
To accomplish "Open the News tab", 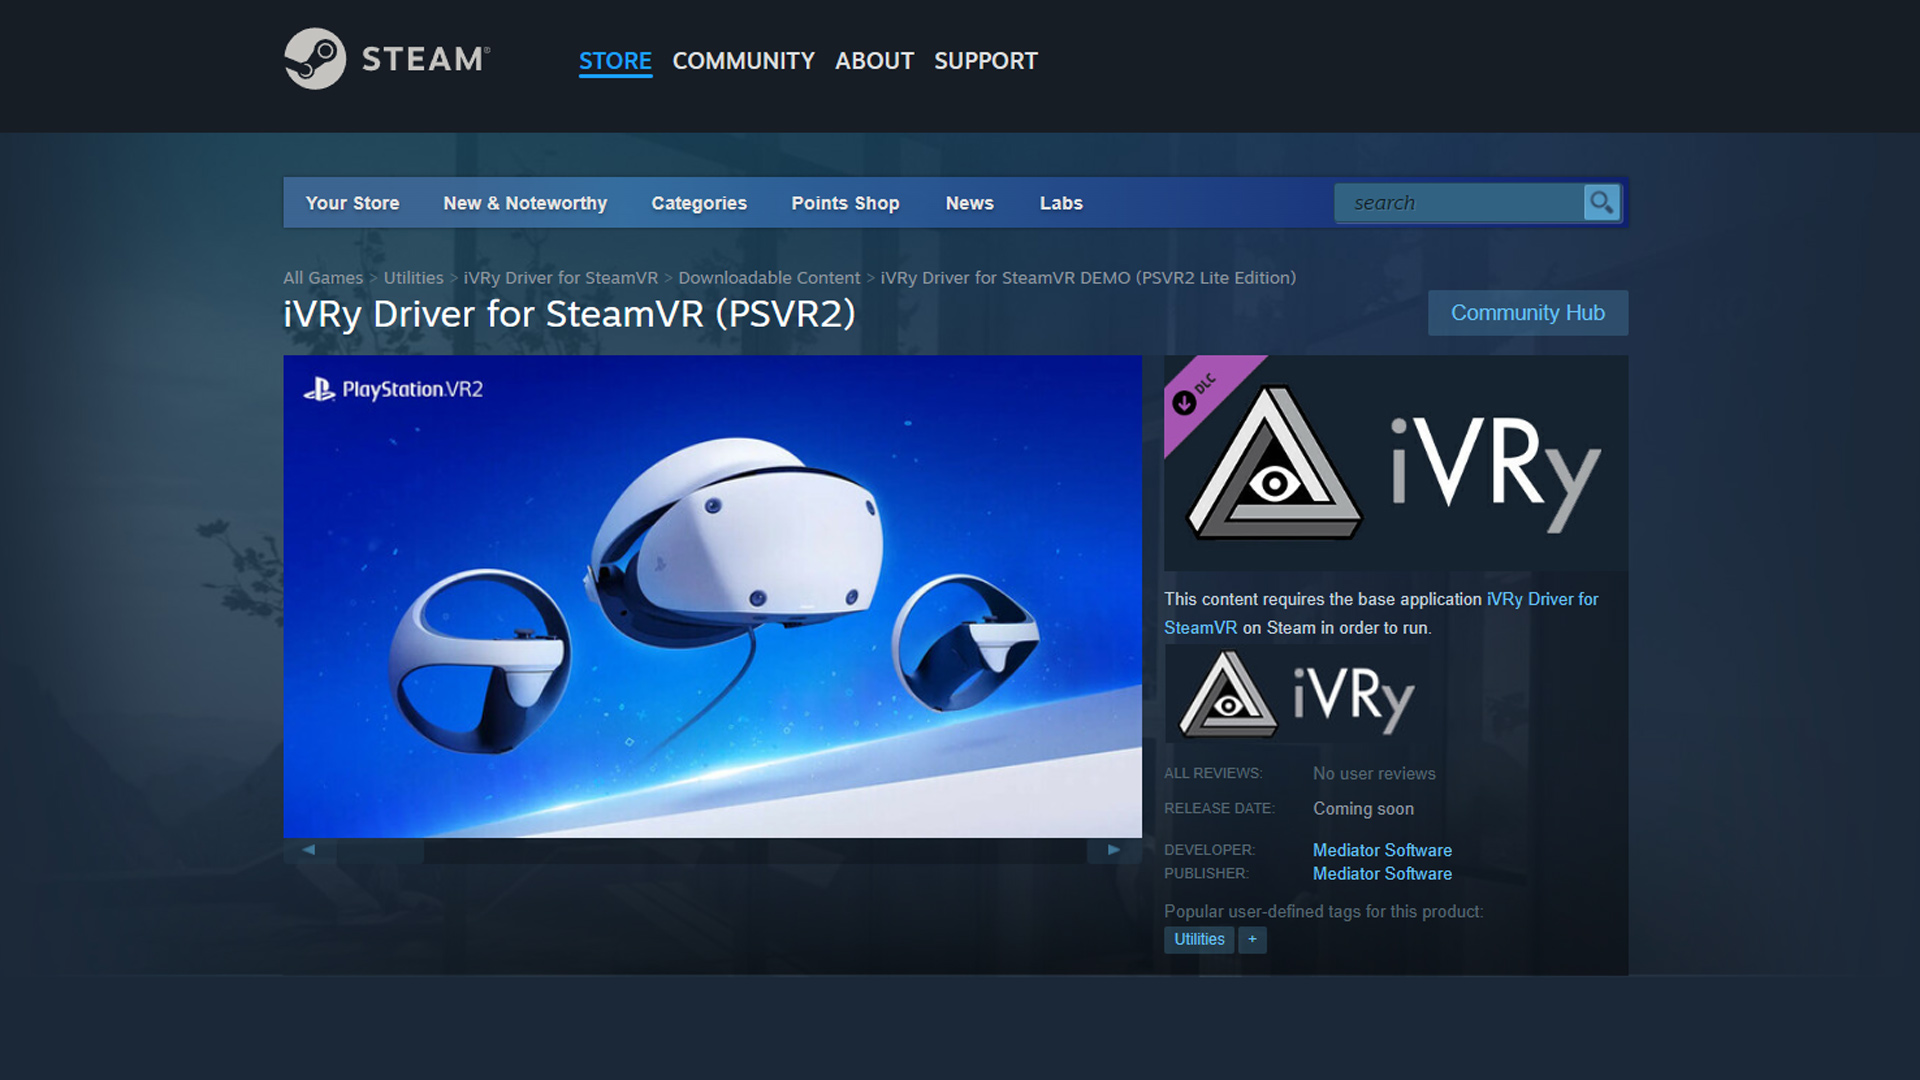I will click(x=969, y=203).
